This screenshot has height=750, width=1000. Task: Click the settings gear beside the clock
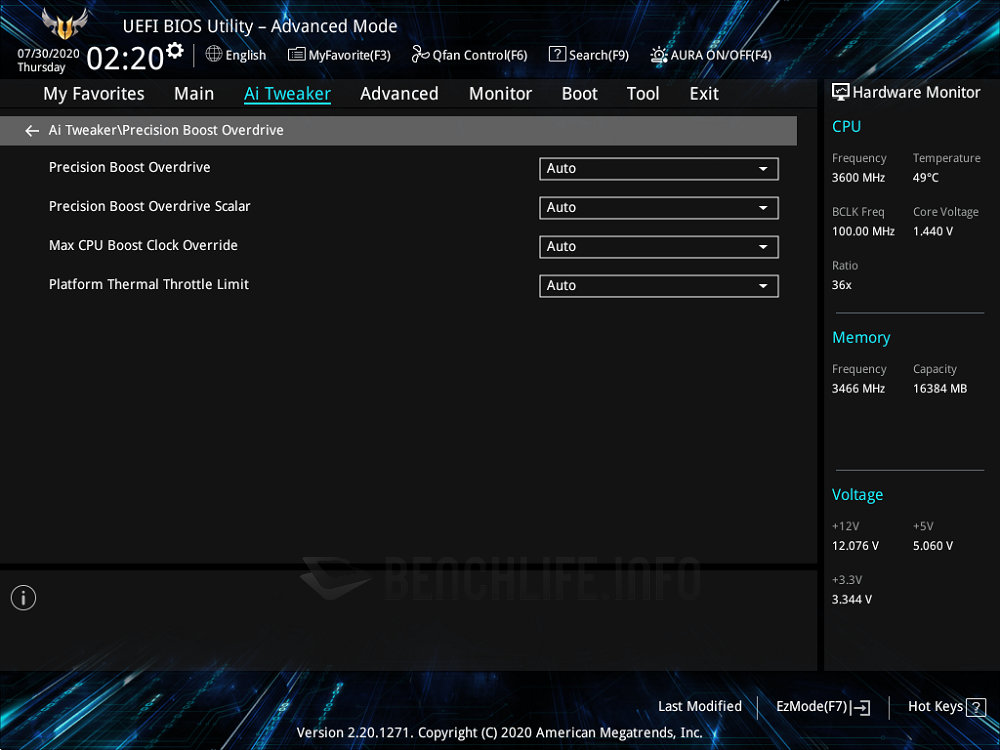tap(175, 50)
